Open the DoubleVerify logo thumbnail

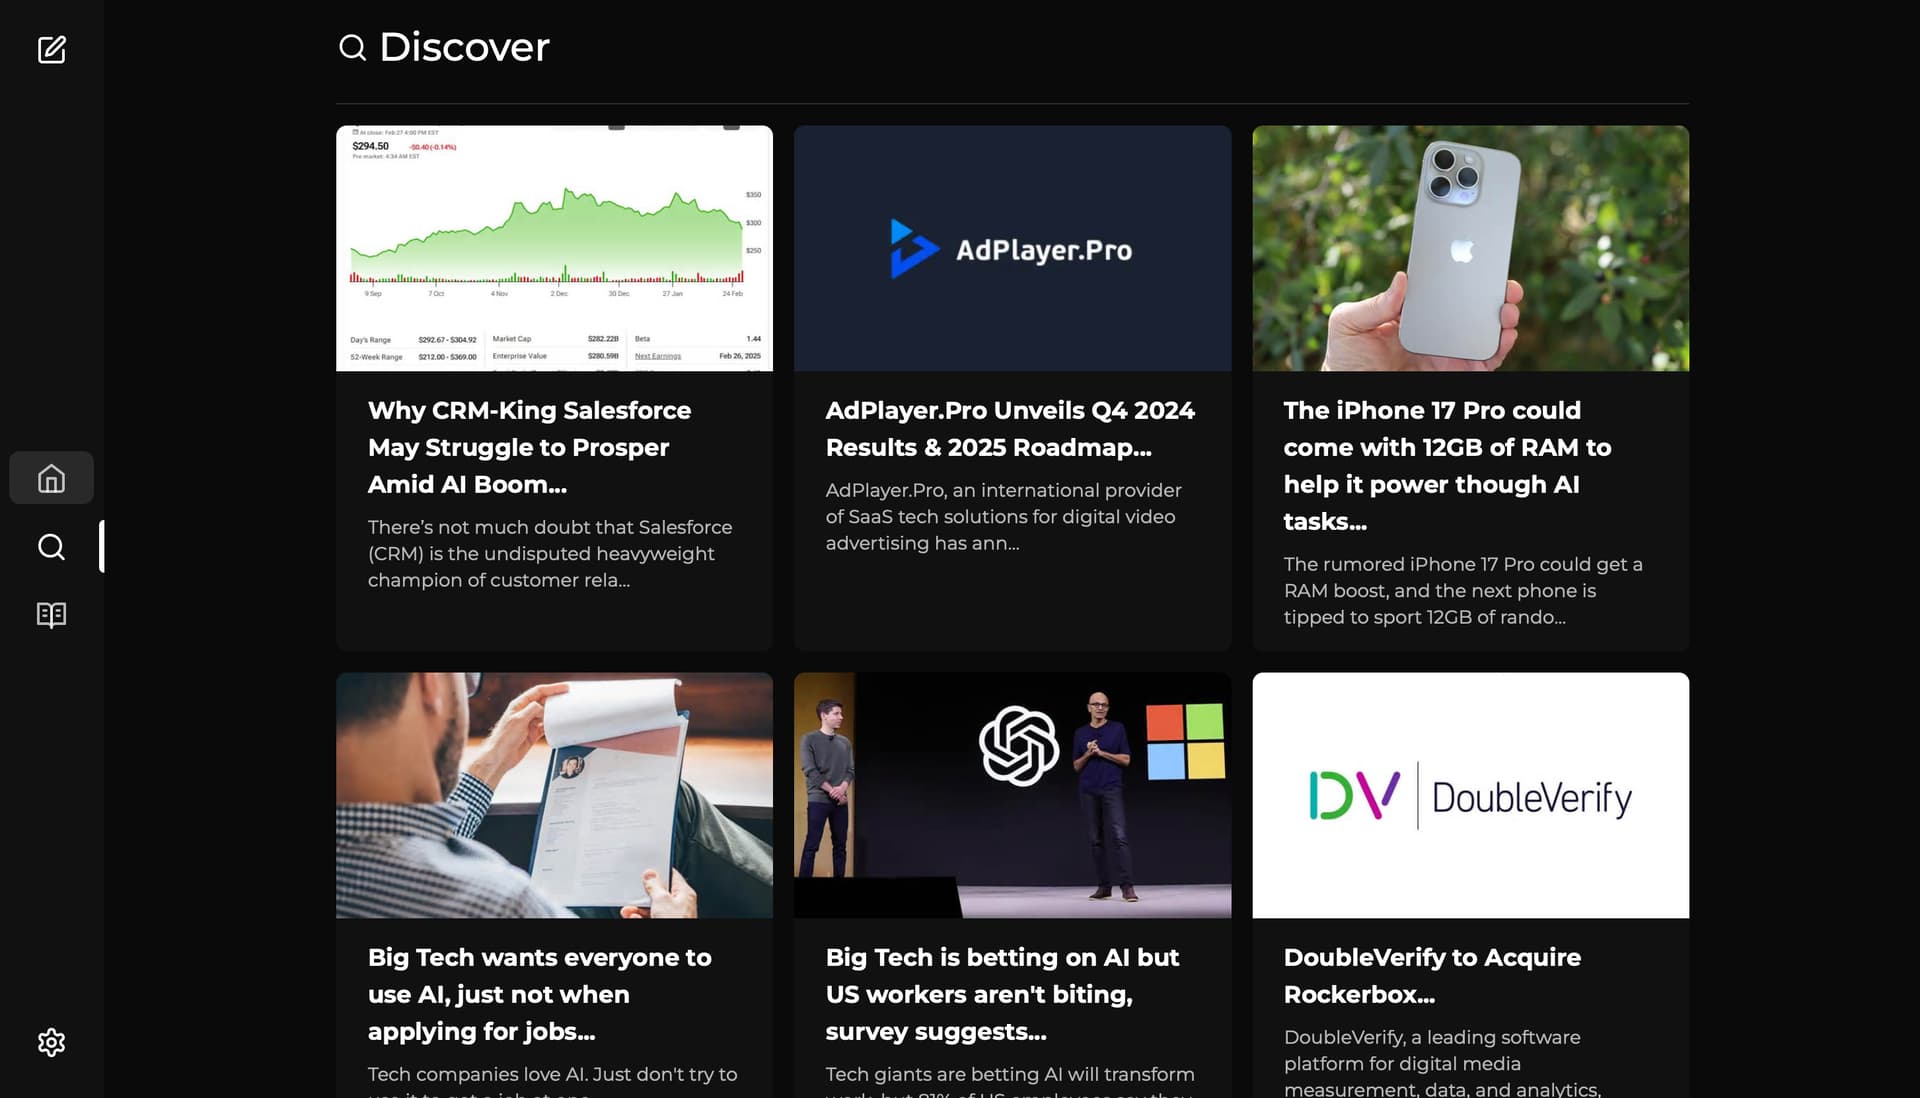[x=1470, y=795]
